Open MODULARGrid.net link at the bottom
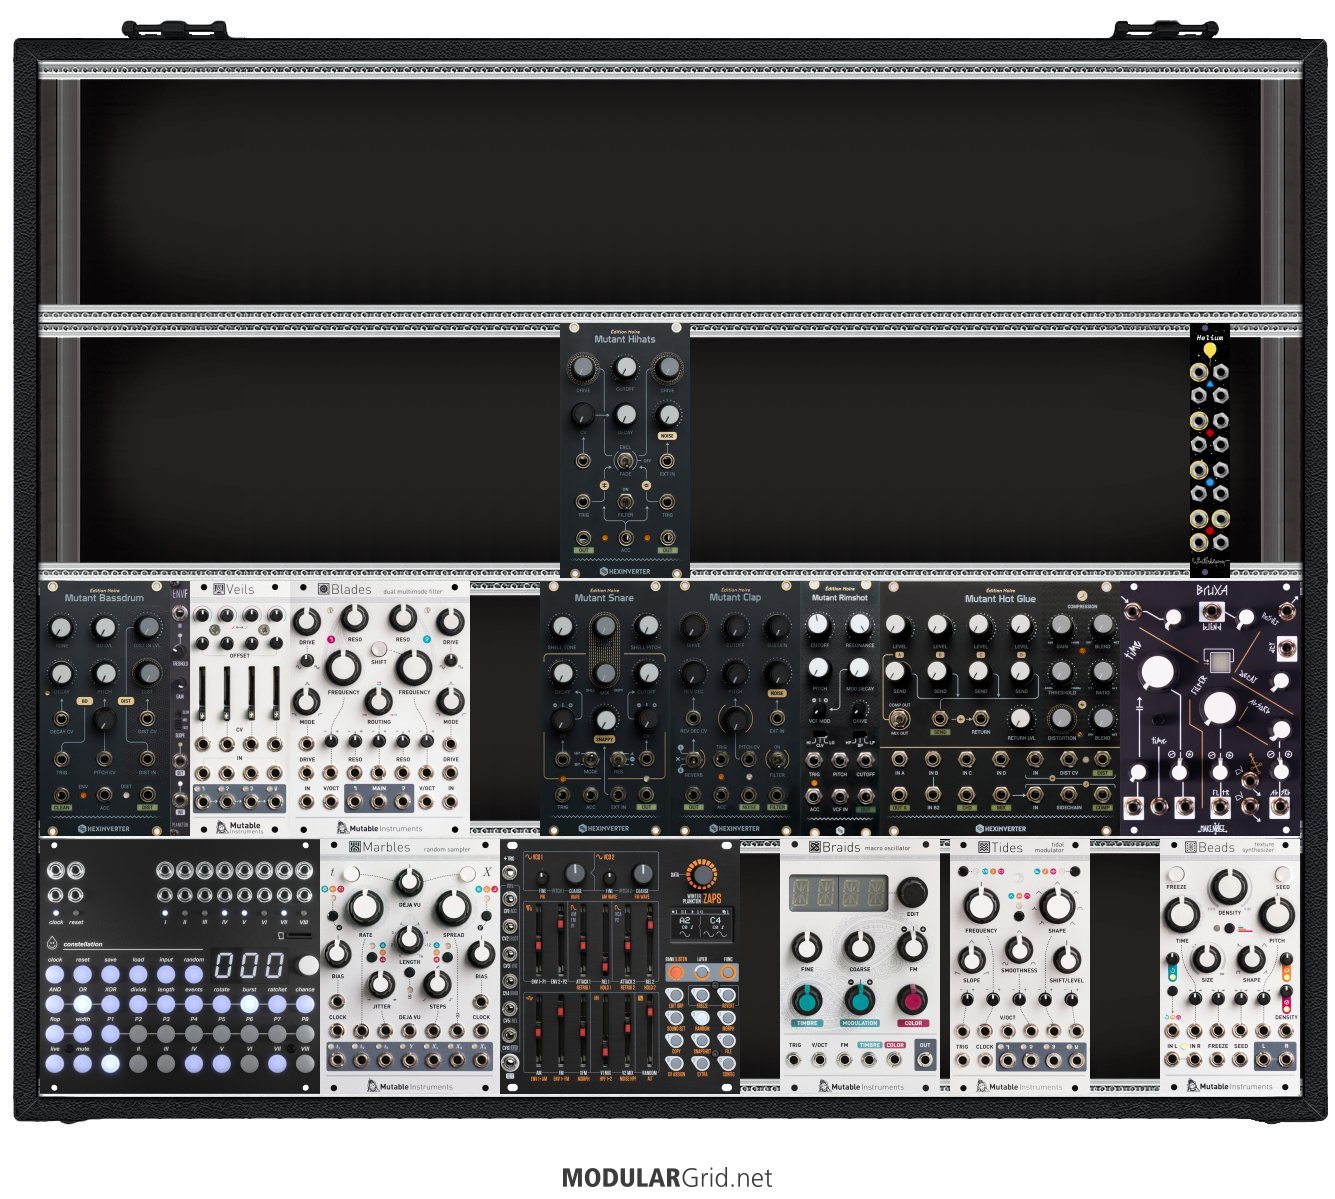1335x1199 pixels. [667, 1178]
